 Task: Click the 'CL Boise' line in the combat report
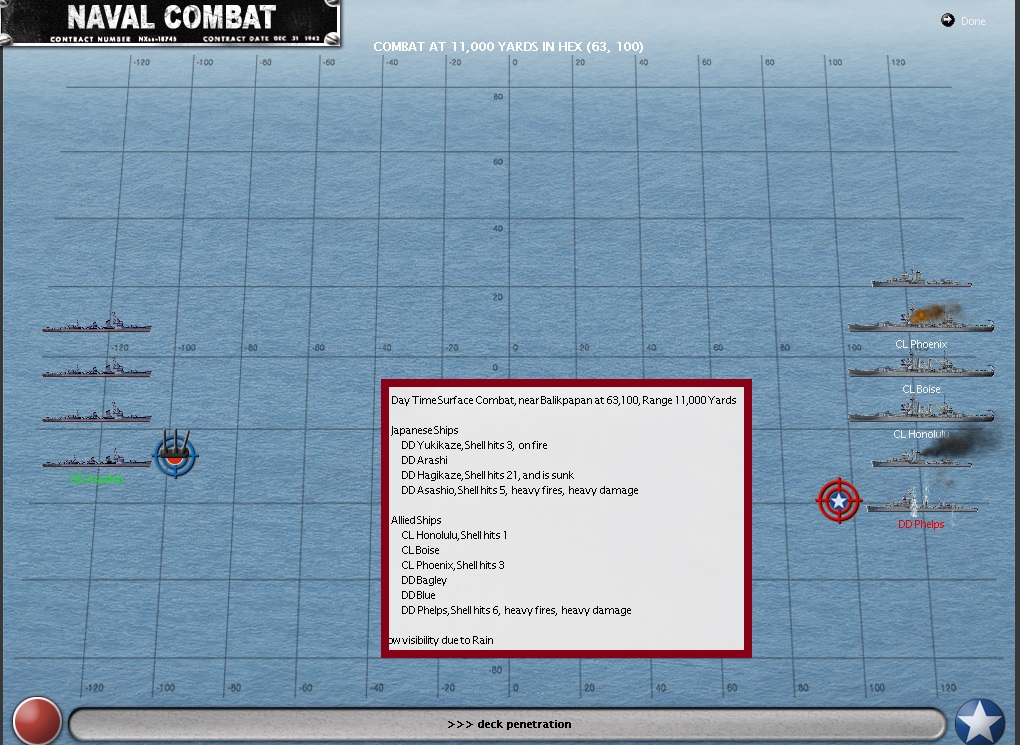pos(420,550)
